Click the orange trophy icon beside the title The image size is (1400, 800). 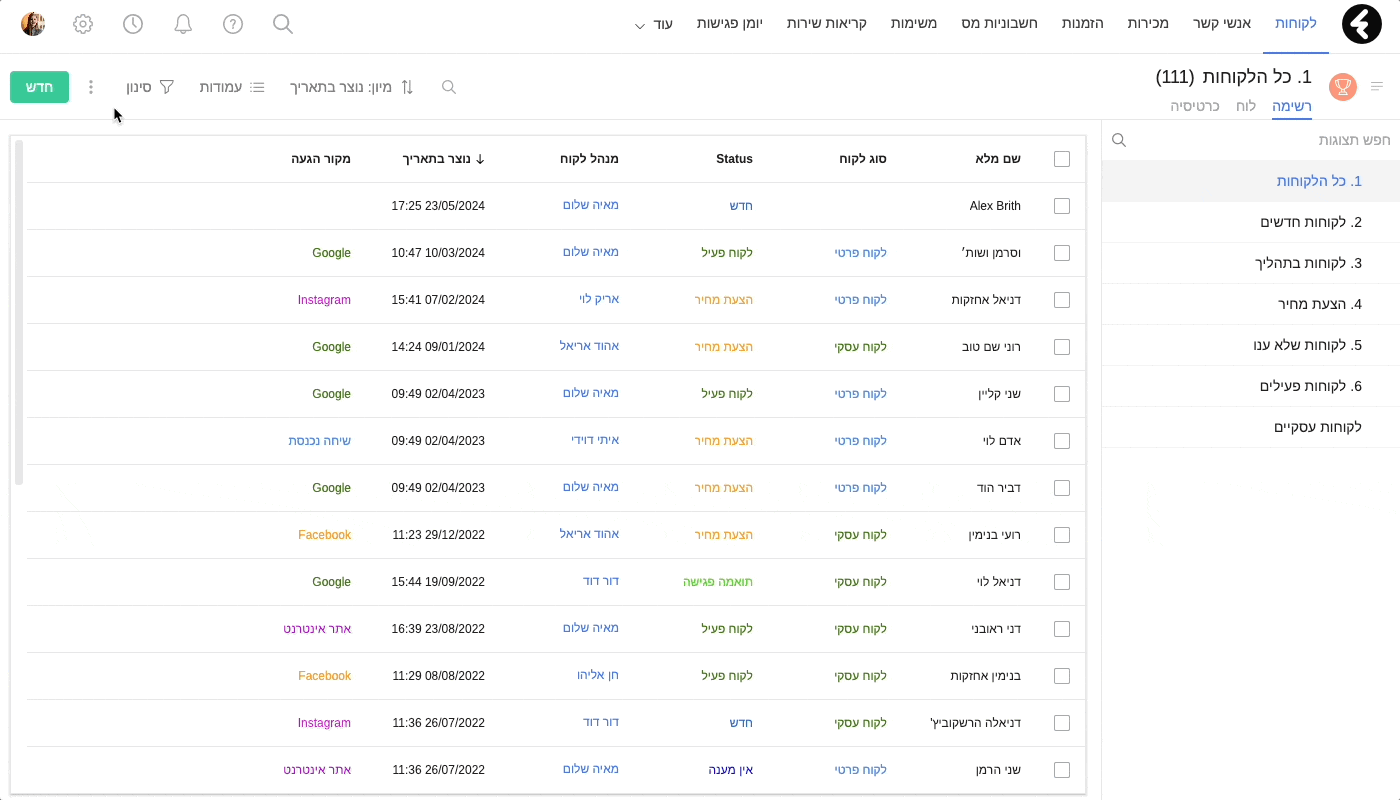click(x=1342, y=87)
